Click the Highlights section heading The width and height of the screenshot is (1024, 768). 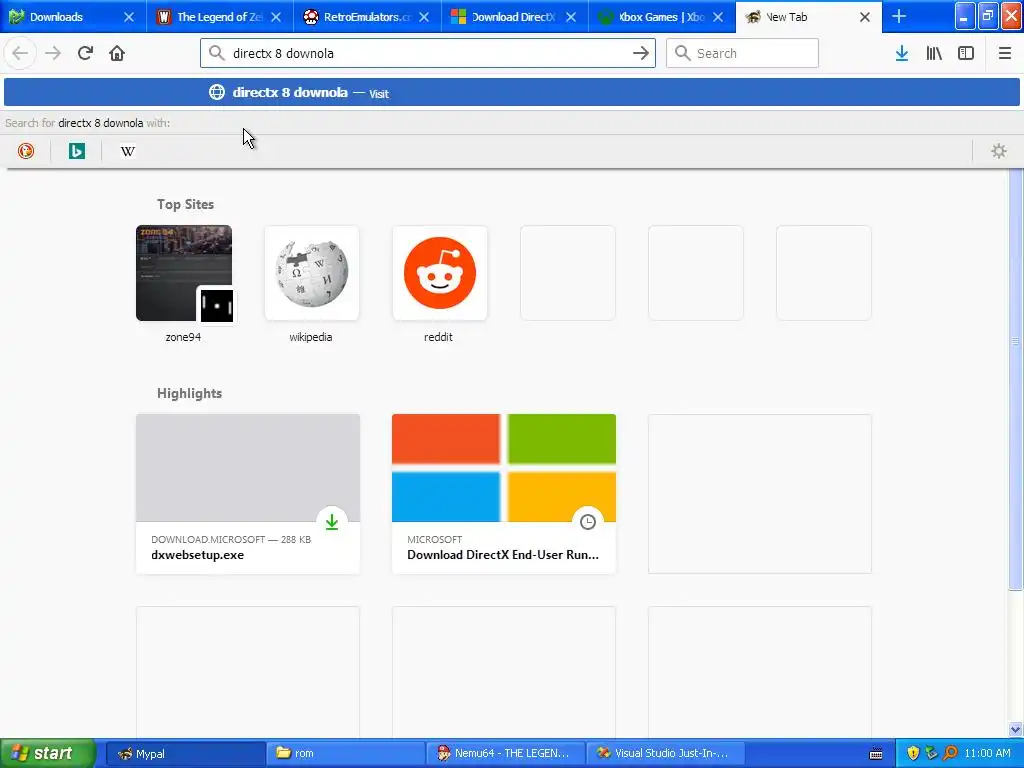[x=189, y=393]
